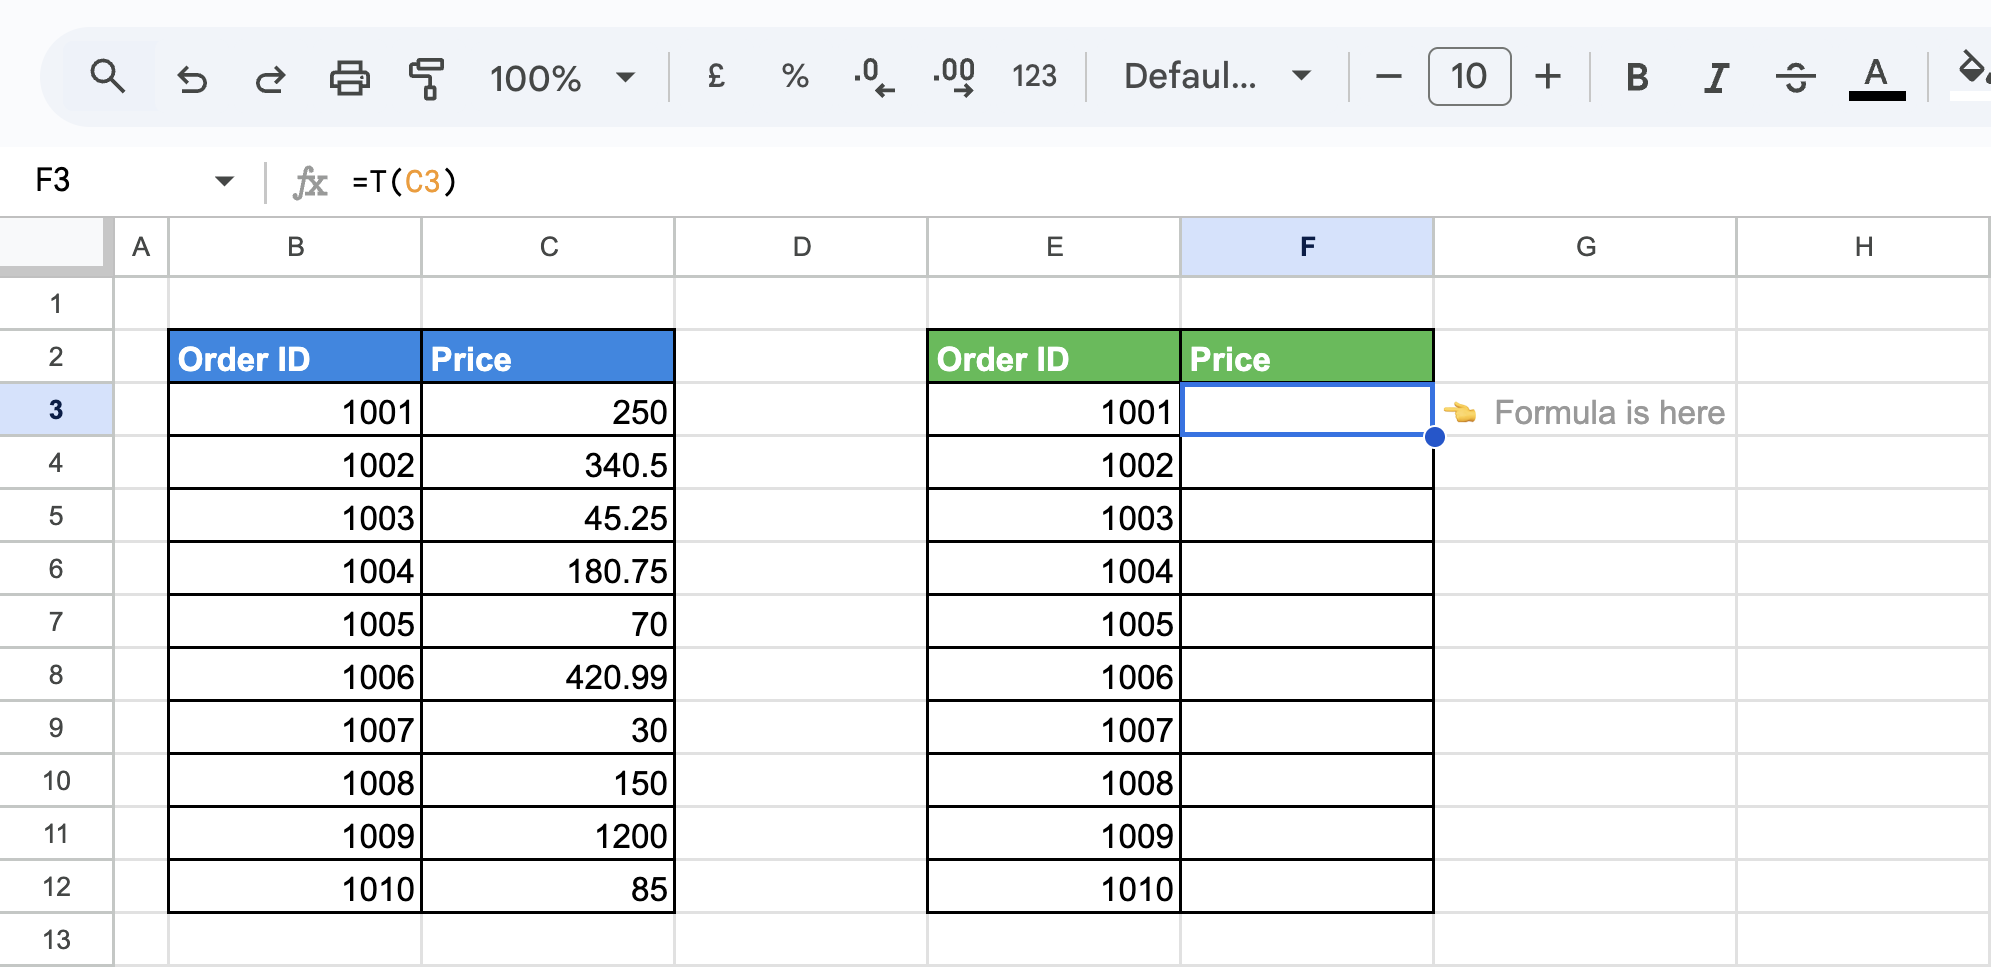Select column G header
Viewport: 1991px width, 967px height.
[x=1585, y=247]
